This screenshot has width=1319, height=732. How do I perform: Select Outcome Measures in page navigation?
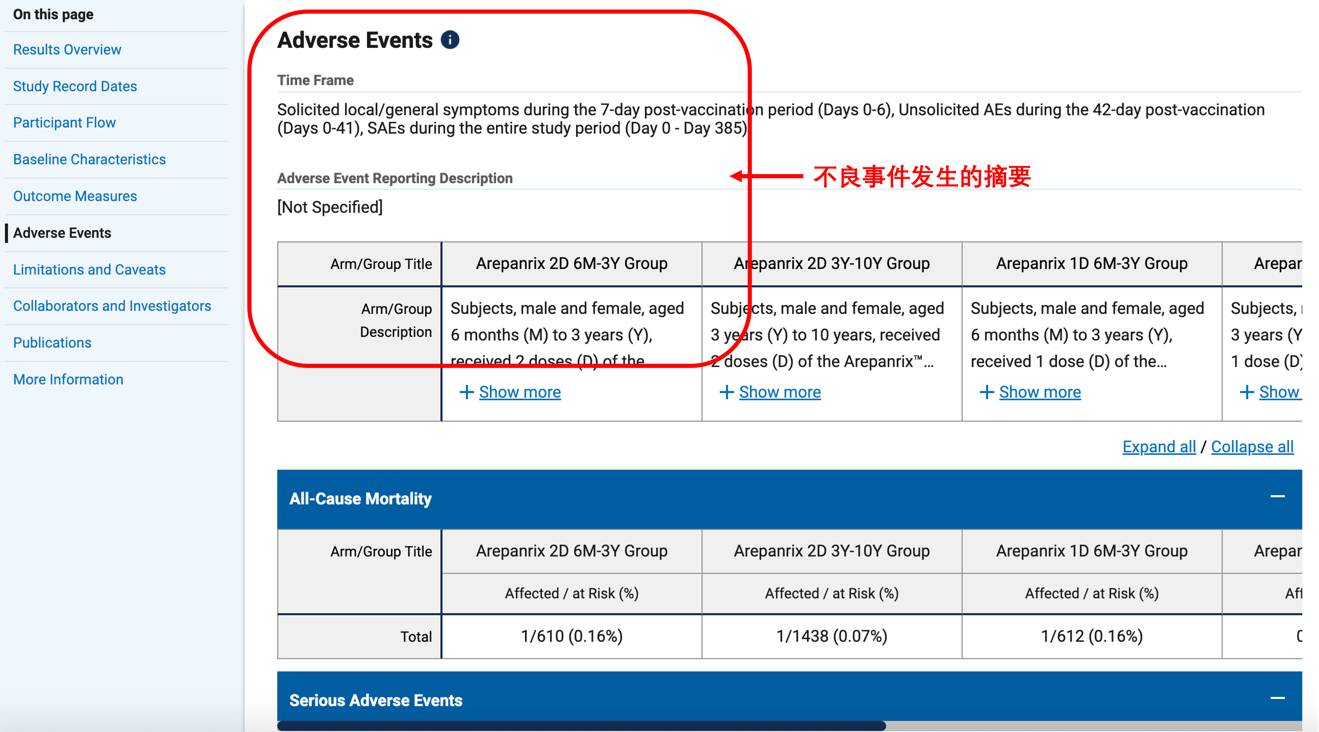(x=75, y=196)
